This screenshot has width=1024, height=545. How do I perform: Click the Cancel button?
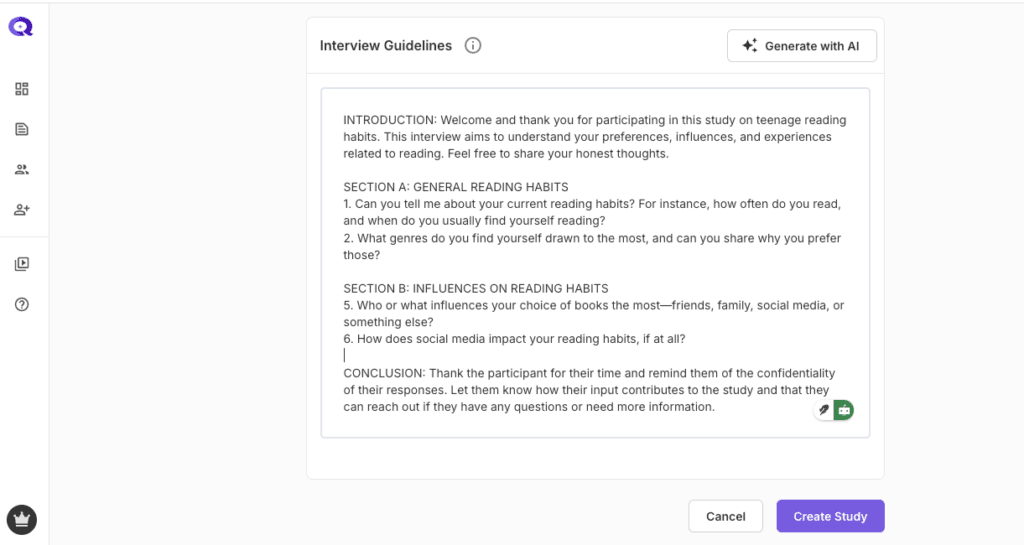pyautogui.click(x=725, y=516)
